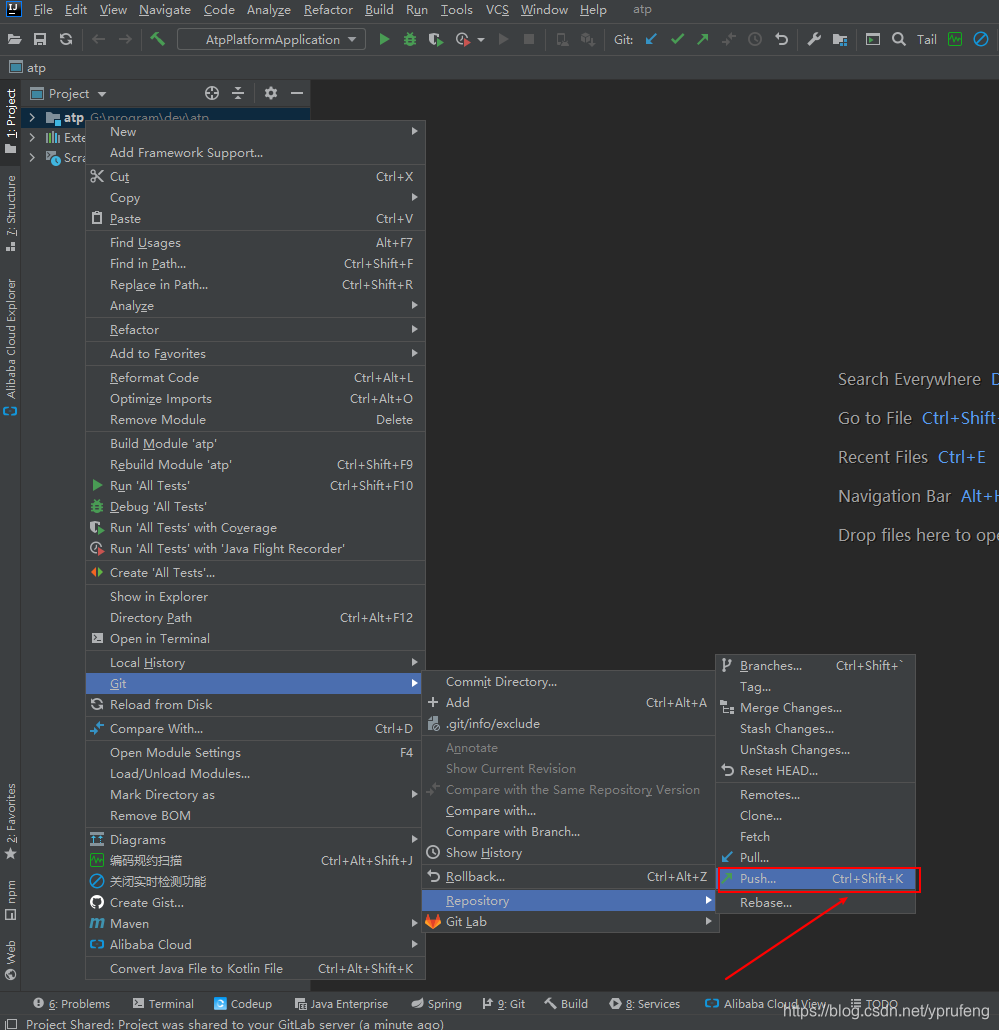Click Run with Coverage toolbar icon

[435, 39]
